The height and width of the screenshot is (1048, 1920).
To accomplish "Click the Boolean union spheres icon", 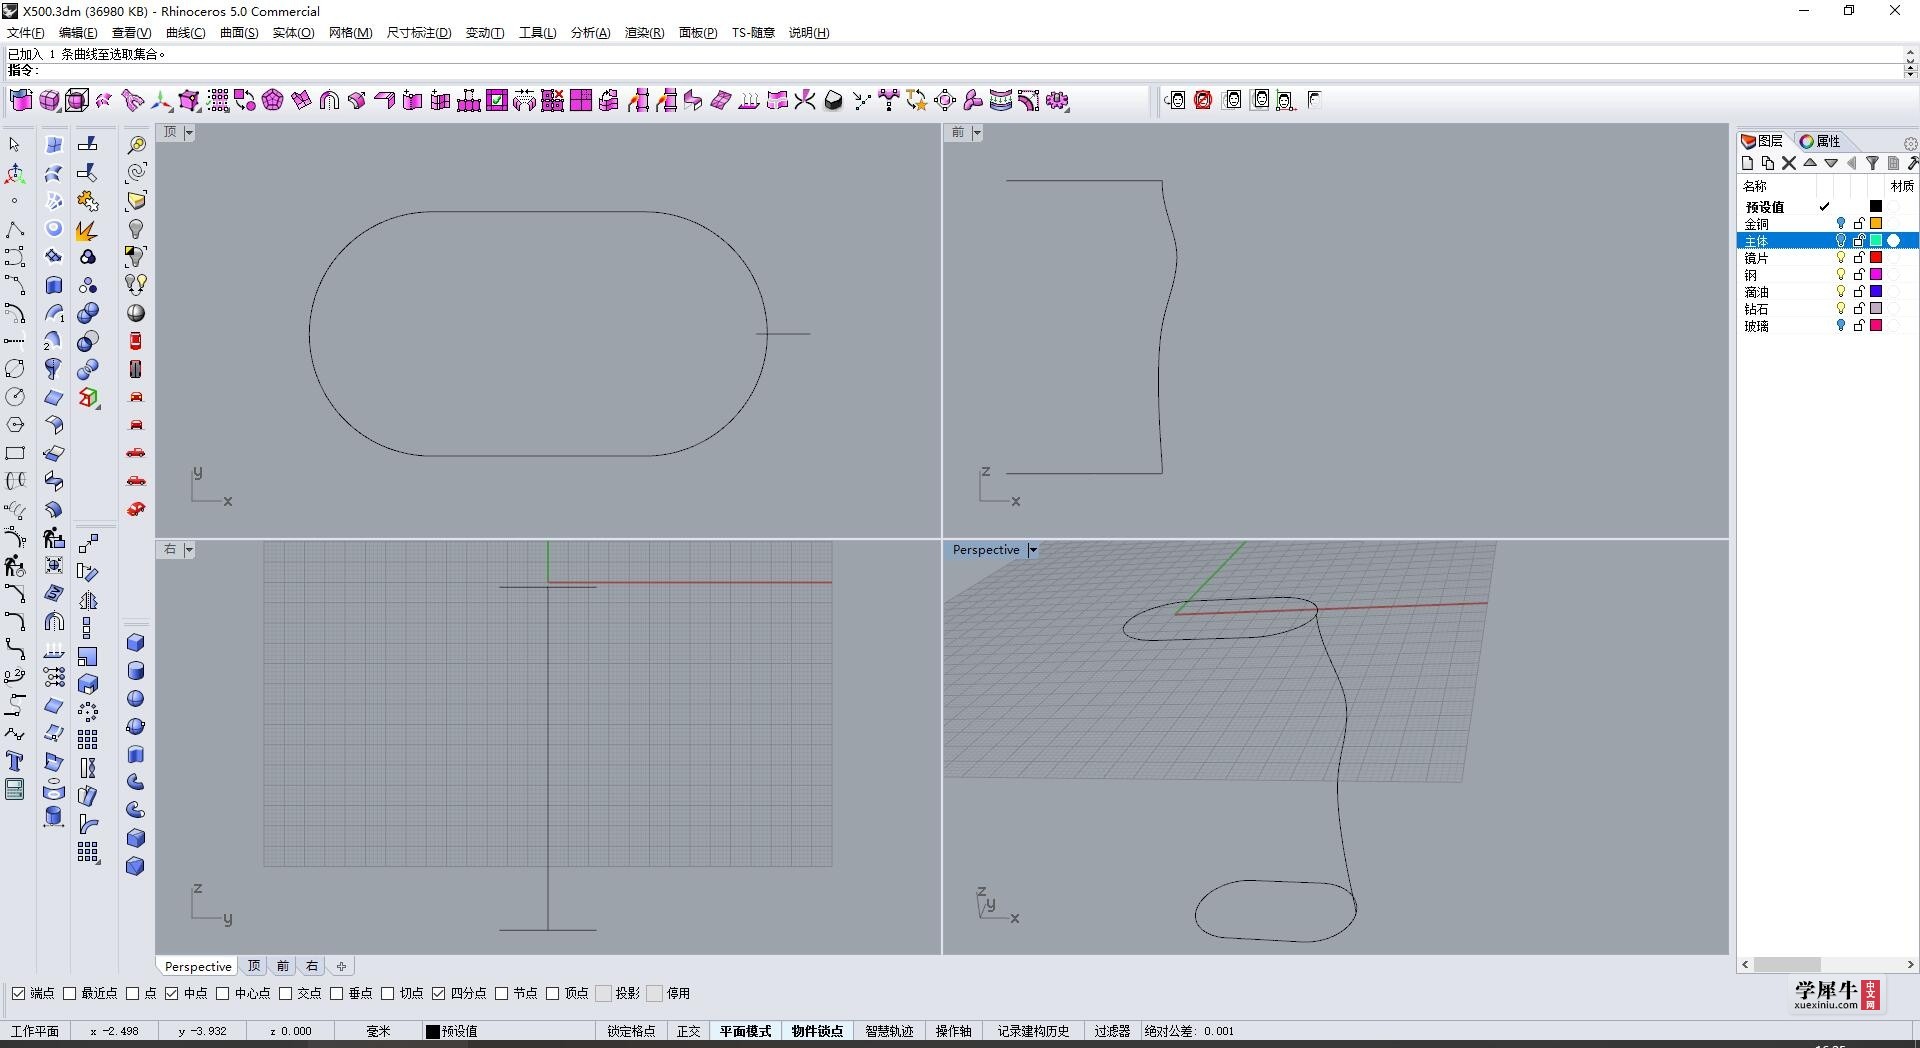I will coord(88,314).
